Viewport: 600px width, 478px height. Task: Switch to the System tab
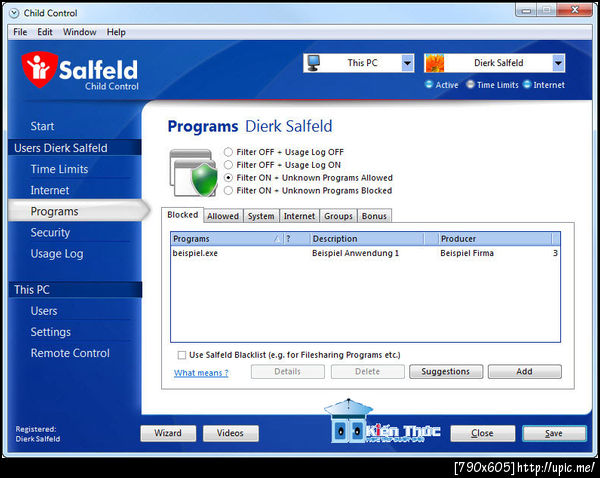pos(261,216)
